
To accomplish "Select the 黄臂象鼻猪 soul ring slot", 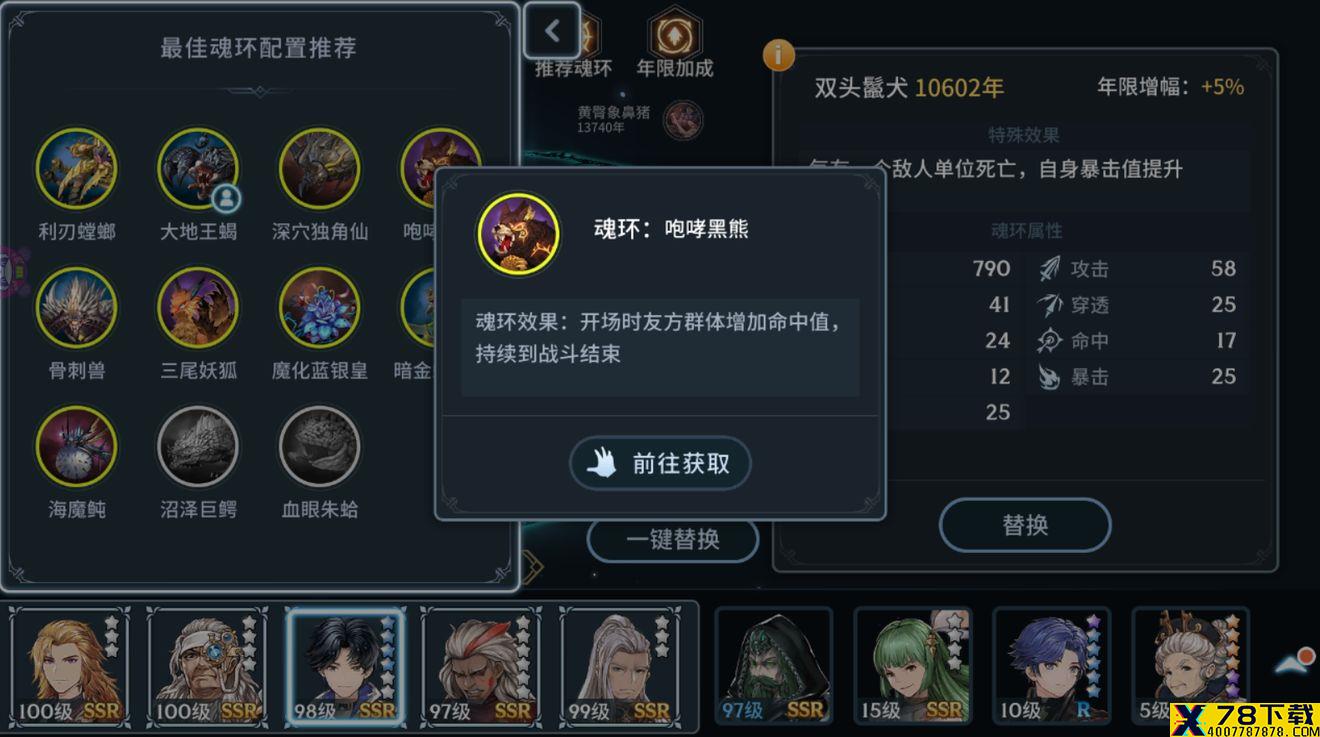I will tap(684, 120).
